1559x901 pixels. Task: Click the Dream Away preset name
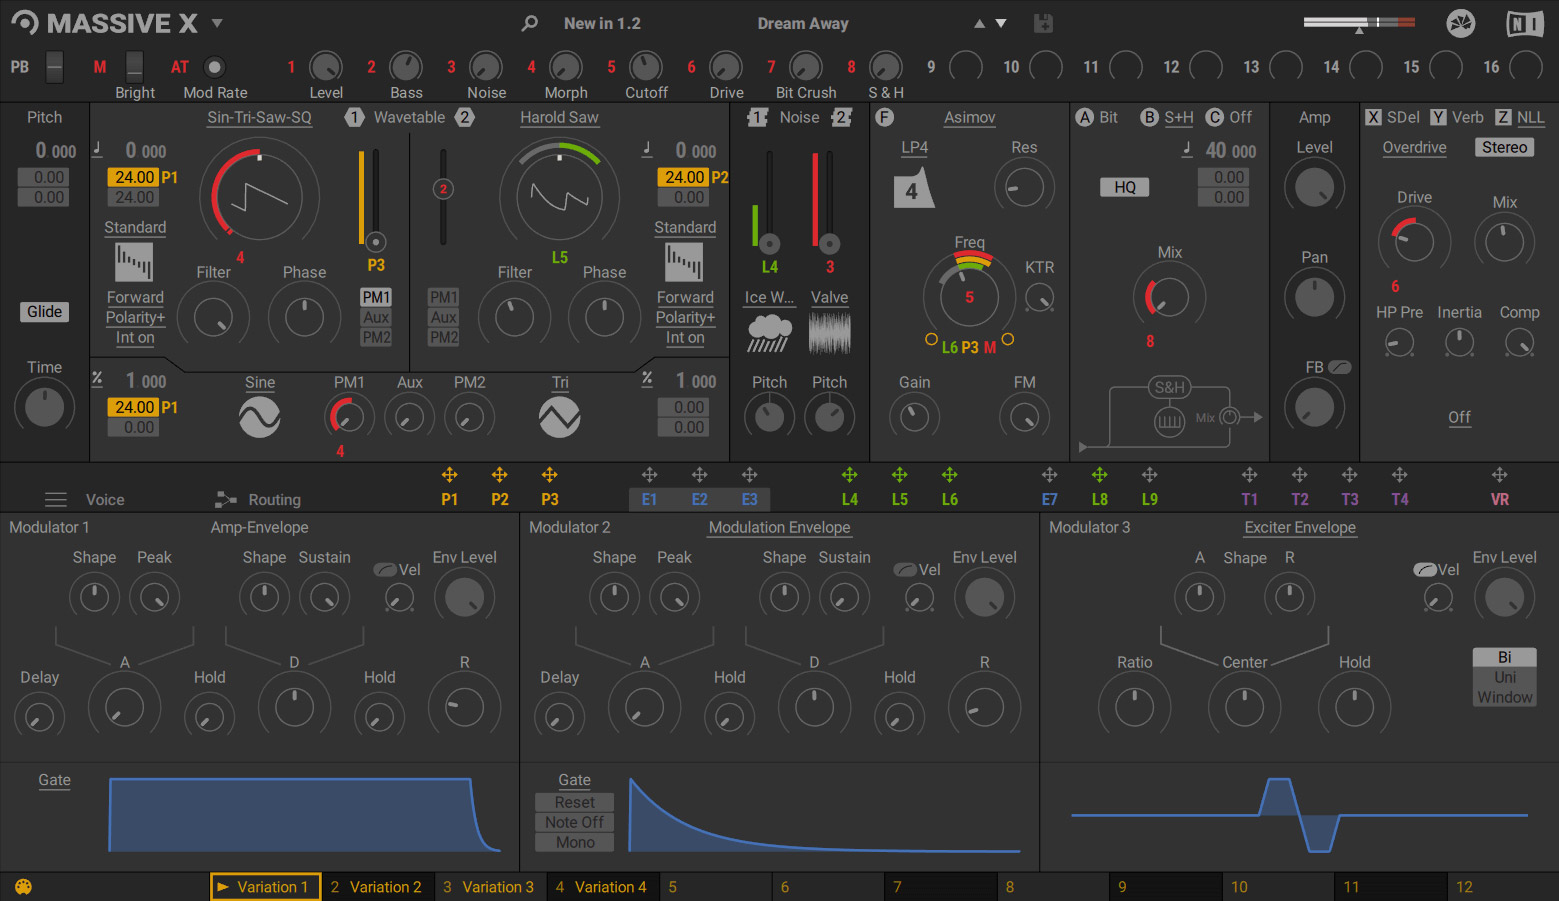pos(803,23)
